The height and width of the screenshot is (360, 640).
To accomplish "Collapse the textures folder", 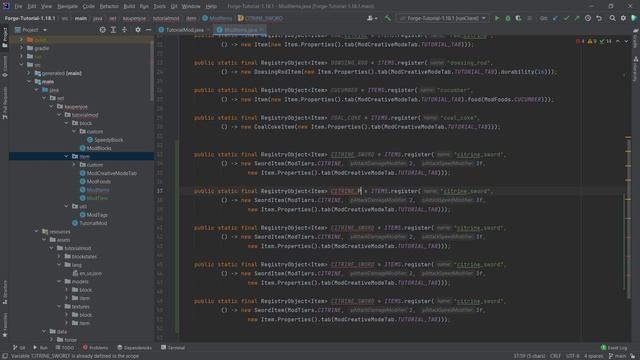I will click(59, 307).
